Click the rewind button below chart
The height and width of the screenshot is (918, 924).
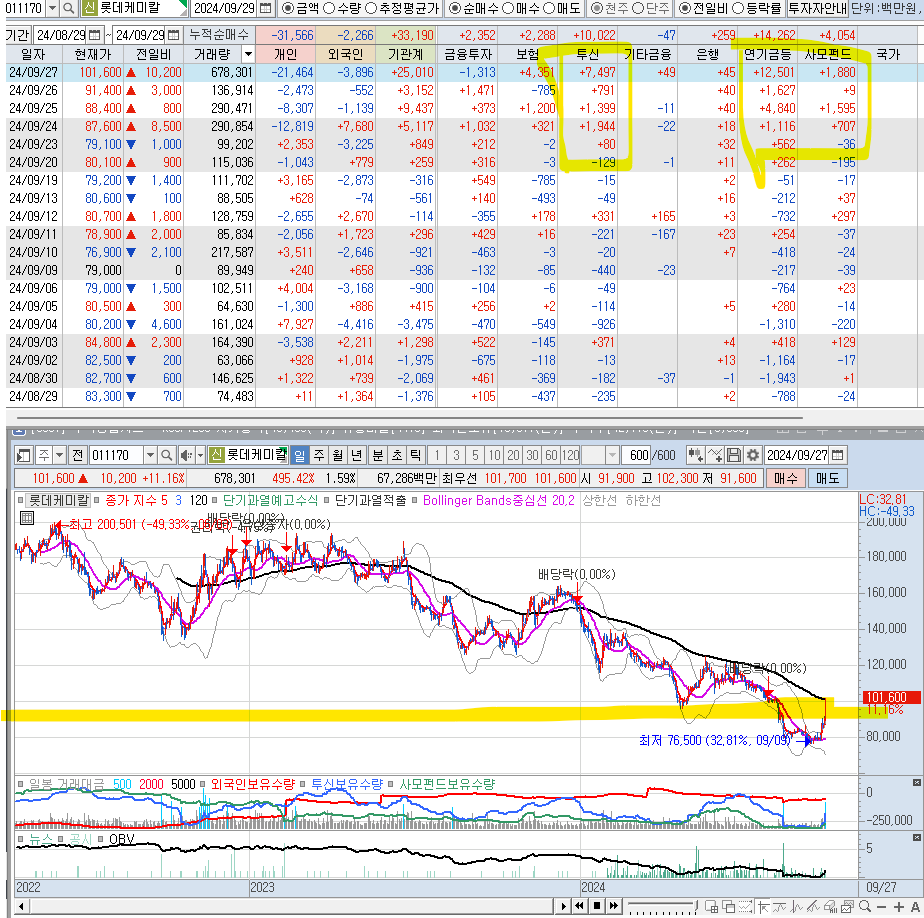click(579, 906)
